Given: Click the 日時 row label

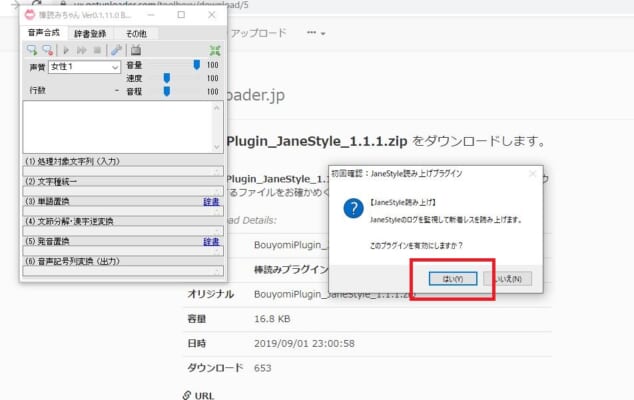Looking at the screenshot, I should pyautogui.click(x=197, y=343).
